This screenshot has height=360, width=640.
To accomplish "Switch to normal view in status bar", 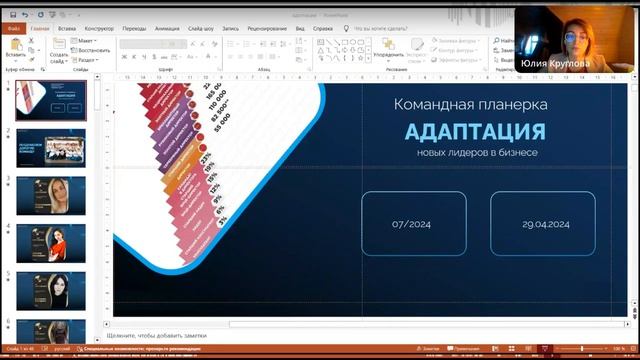I will pyautogui.click(x=495, y=349).
